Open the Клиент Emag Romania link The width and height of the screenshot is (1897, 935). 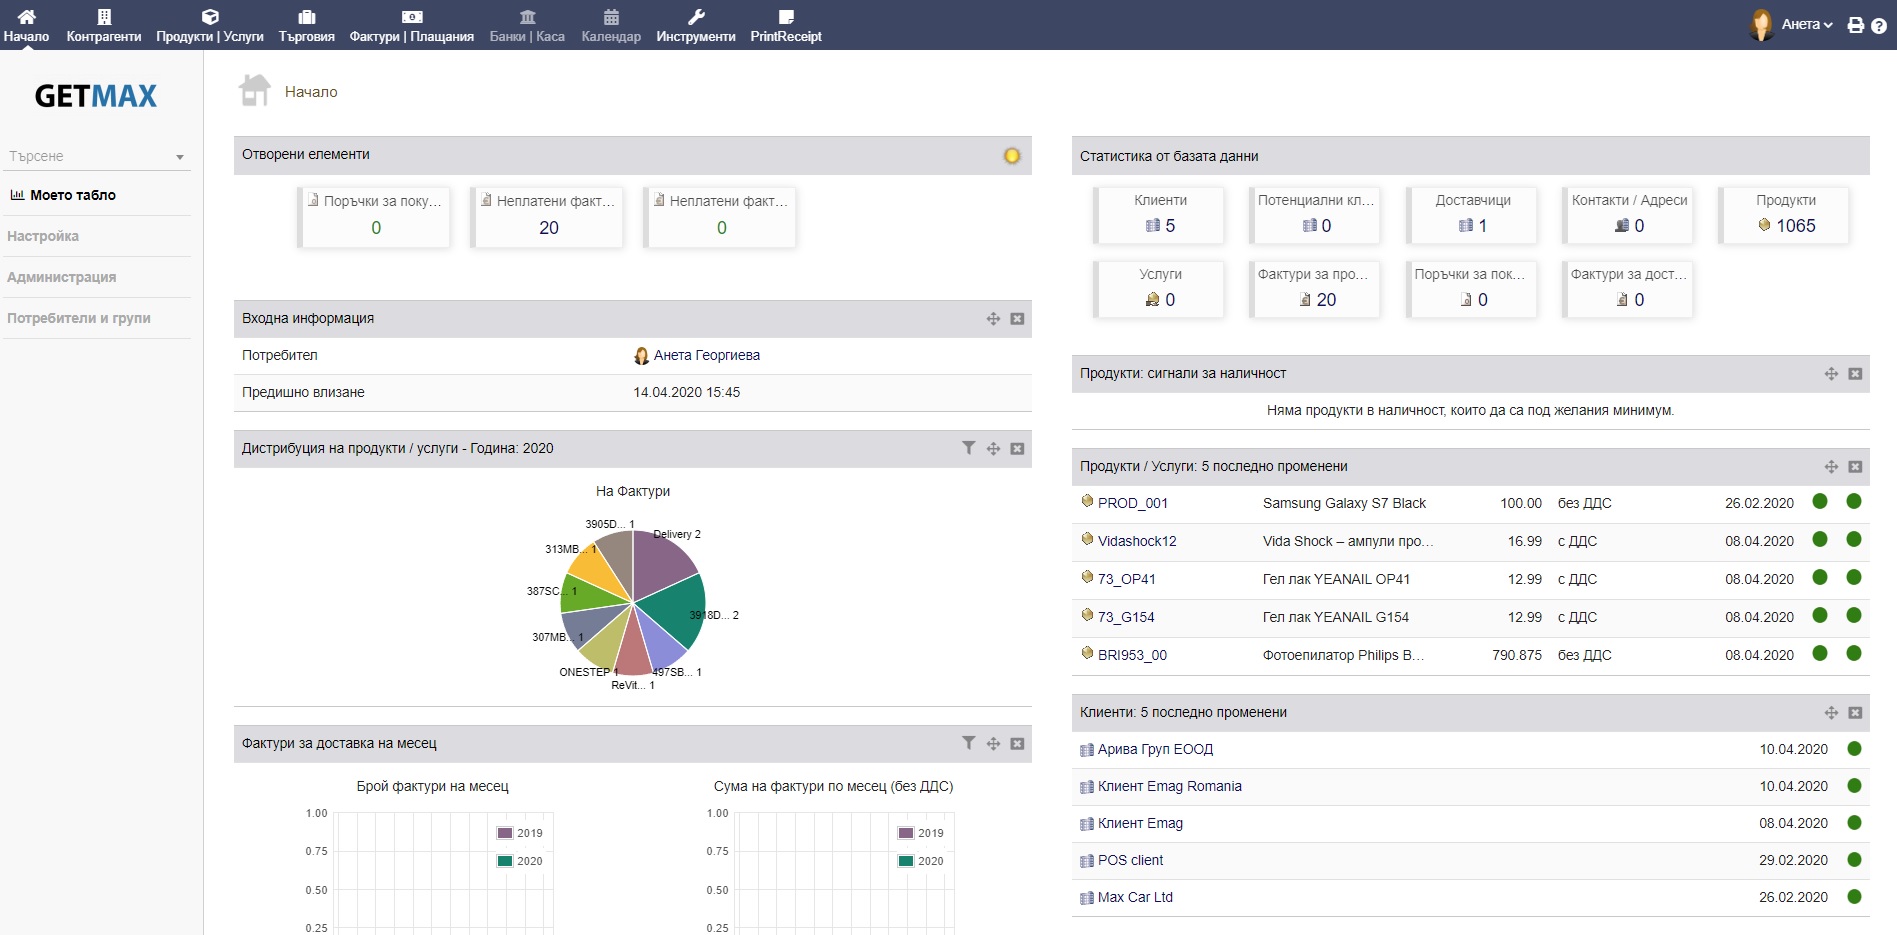(x=1169, y=786)
